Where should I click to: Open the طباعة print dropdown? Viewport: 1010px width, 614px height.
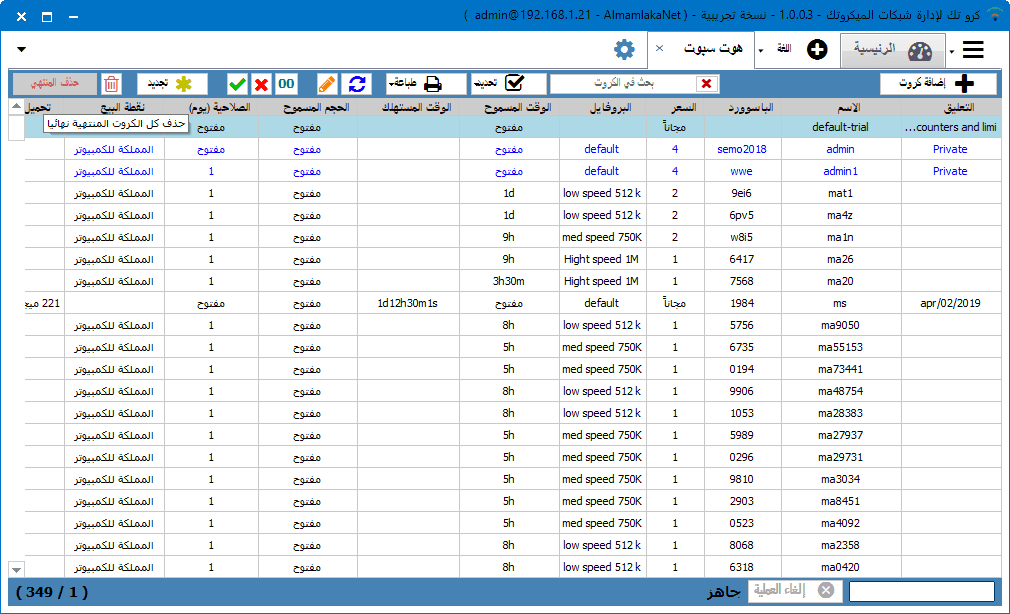click(426, 83)
